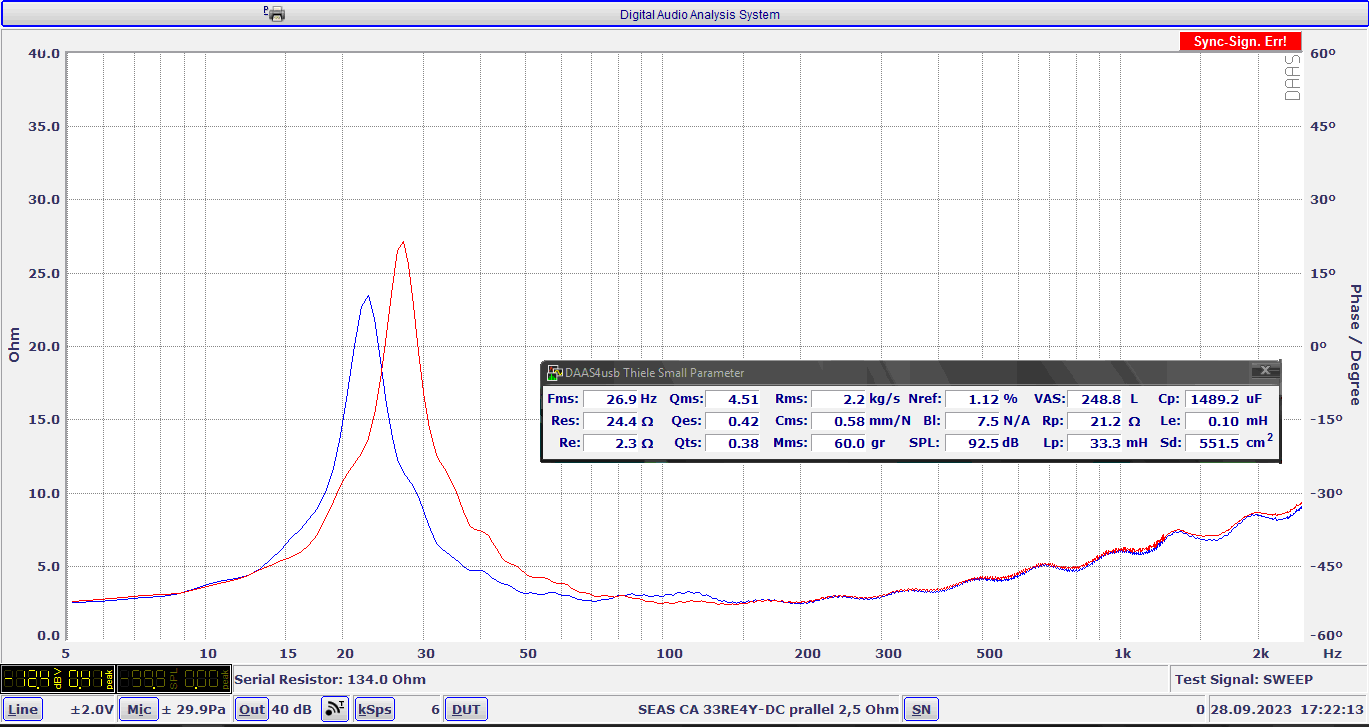Image resolution: width=1369 pixels, height=727 pixels.
Task: Close the Thiele Small Parameter window
Action: pyautogui.click(x=1265, y=371)
